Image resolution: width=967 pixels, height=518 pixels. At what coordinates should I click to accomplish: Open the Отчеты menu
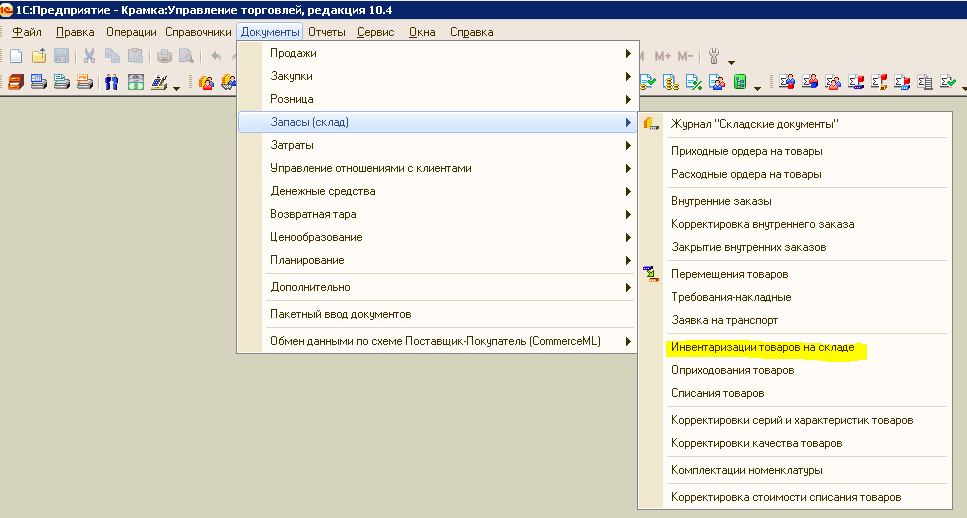pos(326,32)
